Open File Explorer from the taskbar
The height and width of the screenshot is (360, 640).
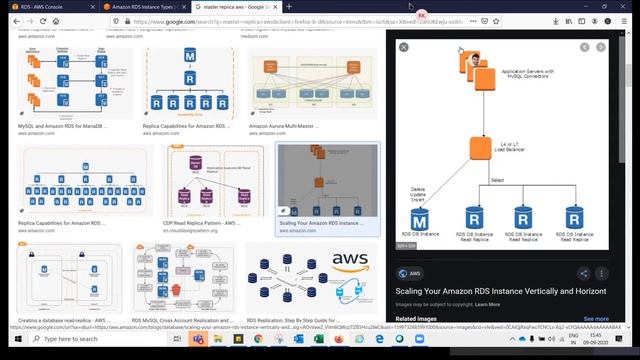tap(218, 339)
